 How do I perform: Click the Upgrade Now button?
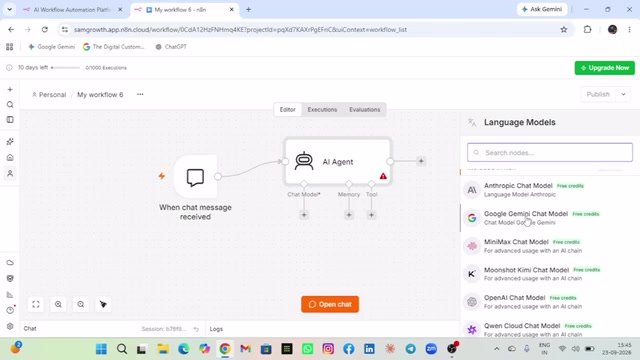604,68
